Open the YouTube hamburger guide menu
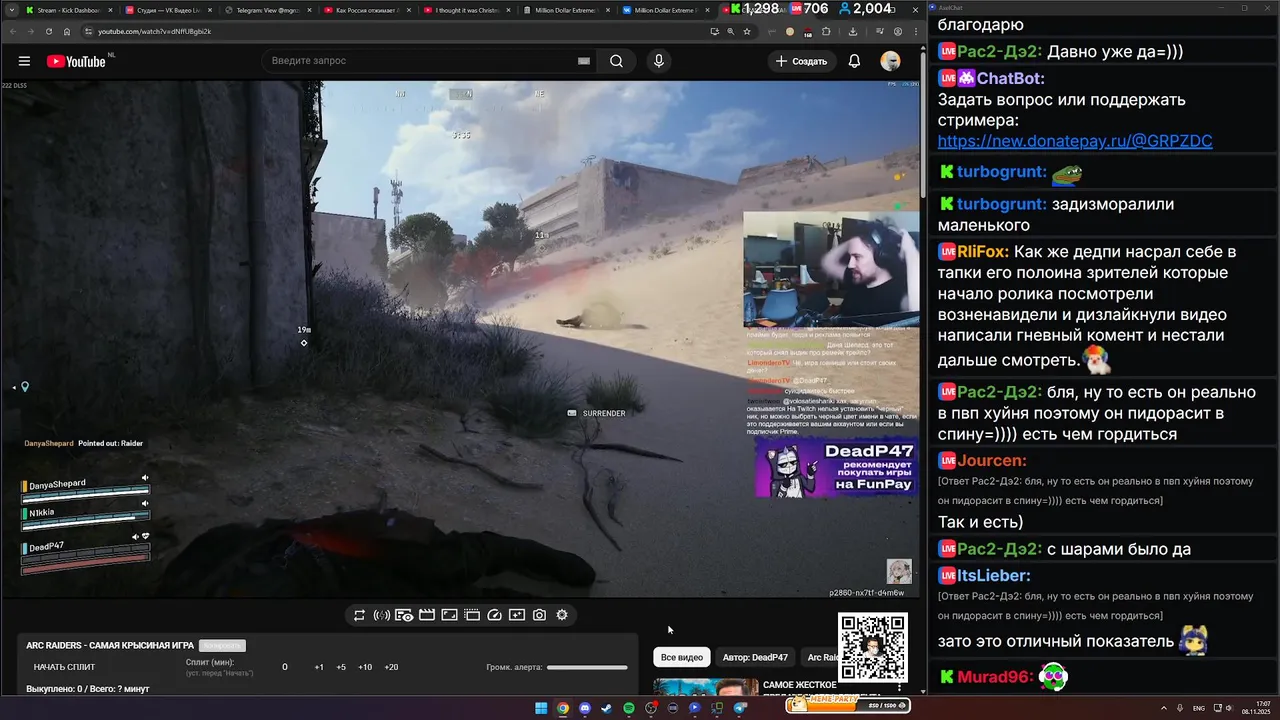Image resolution: width=1280 pixels, height=720 pixels. (24, 61)
